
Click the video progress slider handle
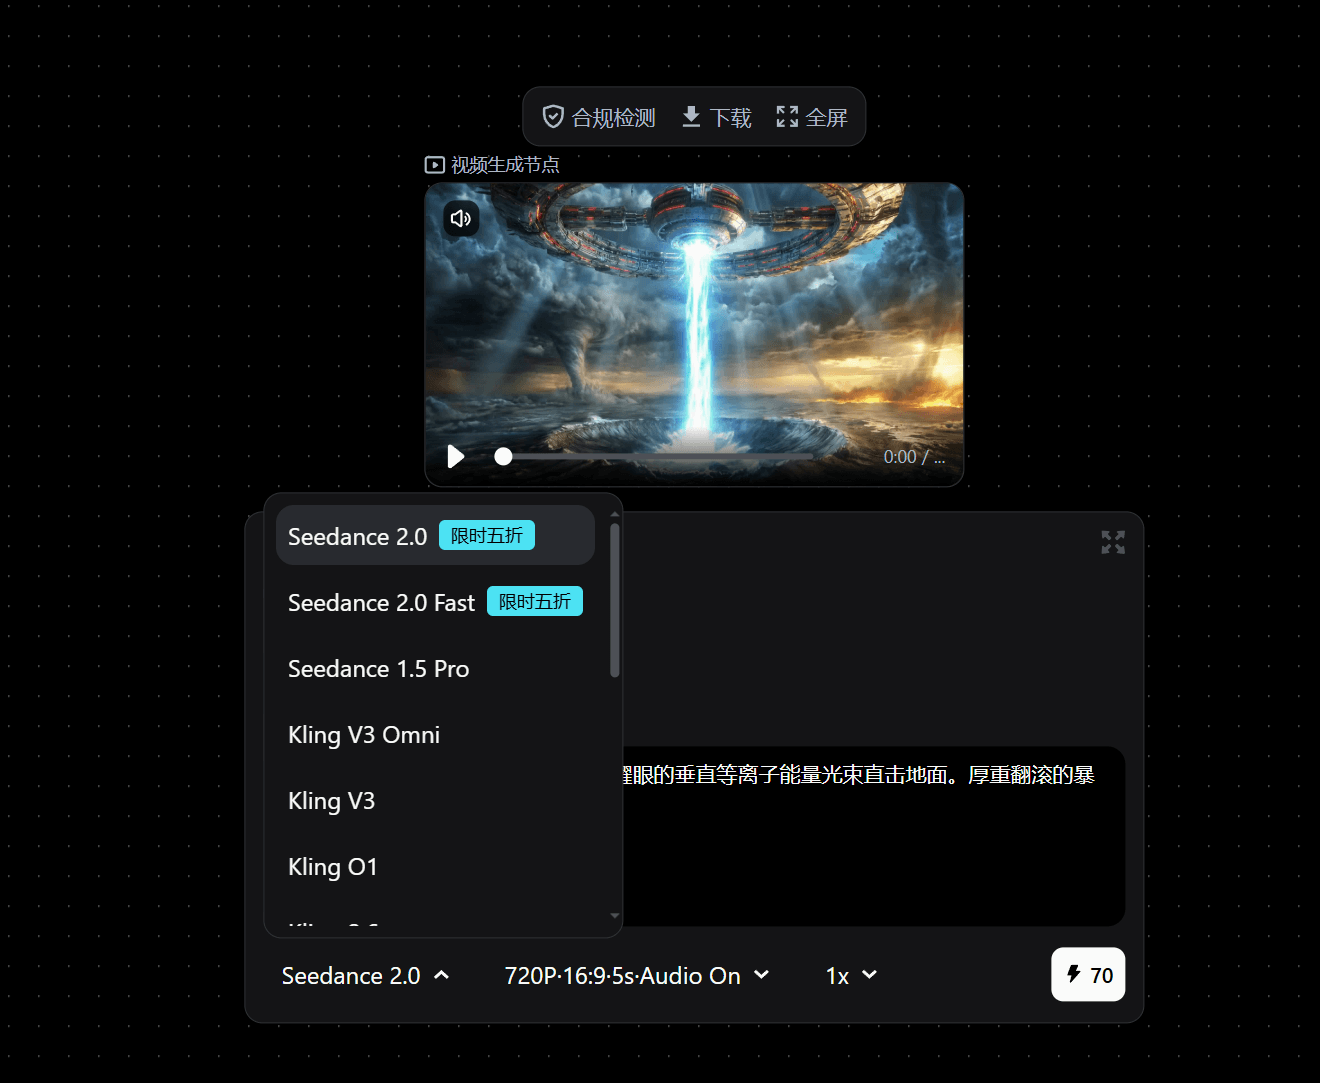[x=503, y=457]
